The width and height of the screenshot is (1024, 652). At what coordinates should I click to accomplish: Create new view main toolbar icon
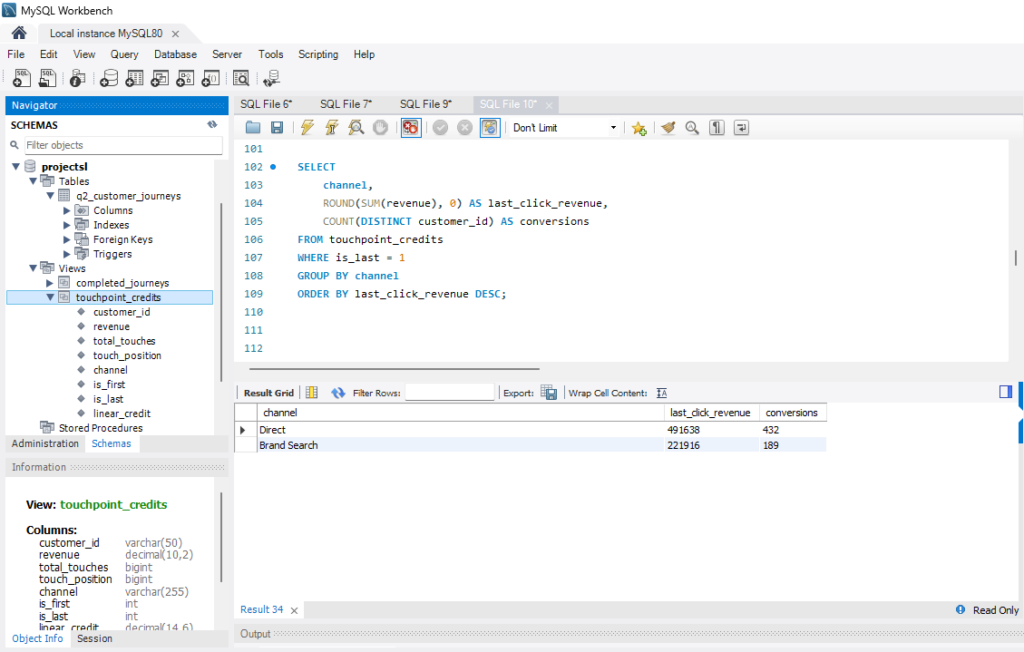pos(159,78)
